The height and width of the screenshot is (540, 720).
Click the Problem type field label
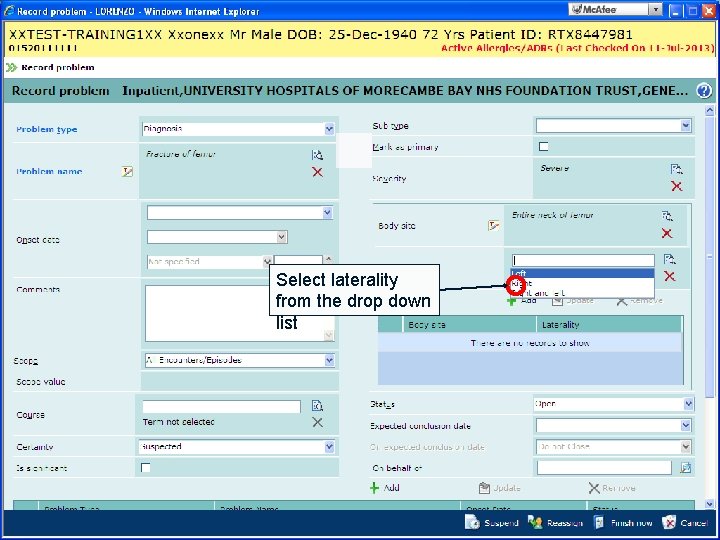pyautogui.click(x=46, y=129)
